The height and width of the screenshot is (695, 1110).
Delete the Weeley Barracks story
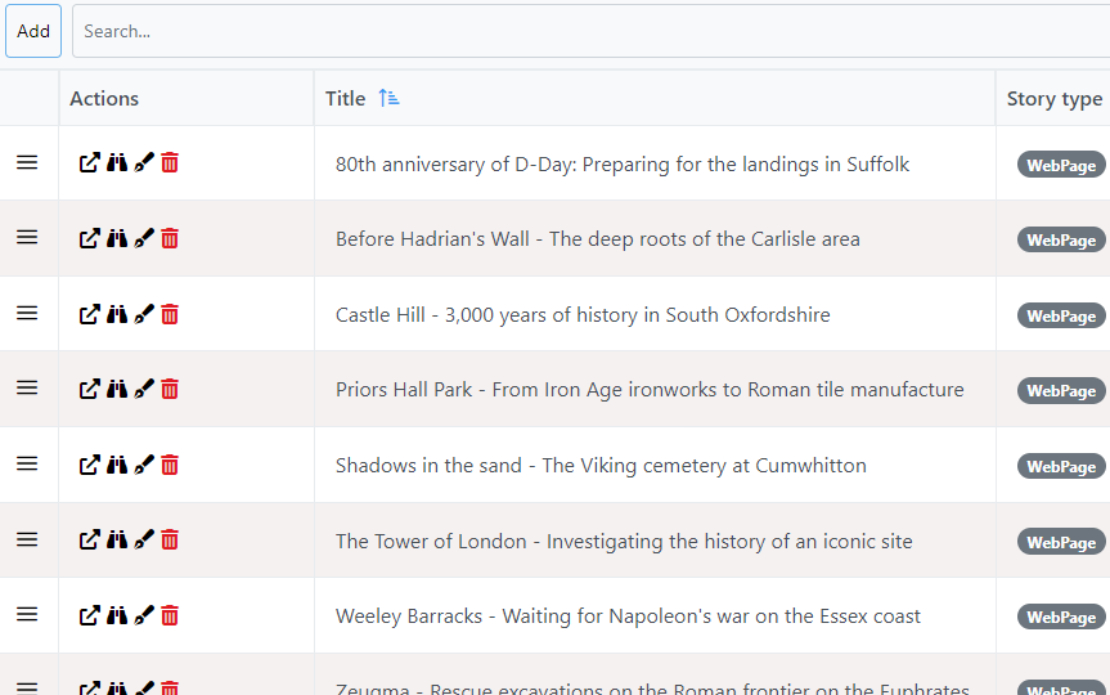click(x=170, y=615)
